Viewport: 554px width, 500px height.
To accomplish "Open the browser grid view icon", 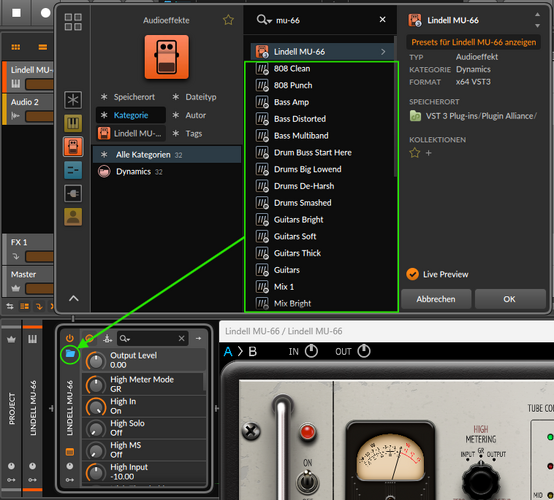I will click(x=73, y=22).
